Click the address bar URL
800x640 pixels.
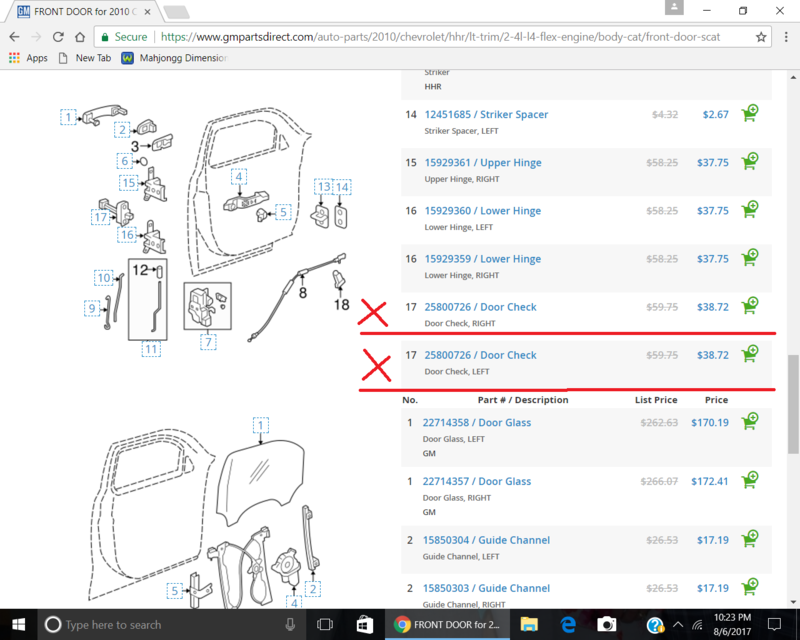440,37
